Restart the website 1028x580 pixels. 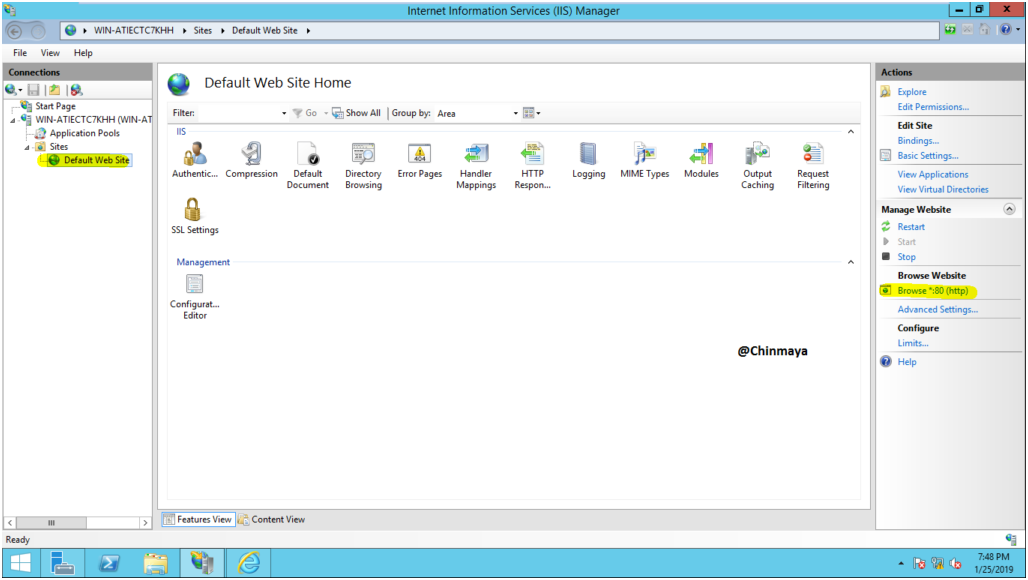911,227
